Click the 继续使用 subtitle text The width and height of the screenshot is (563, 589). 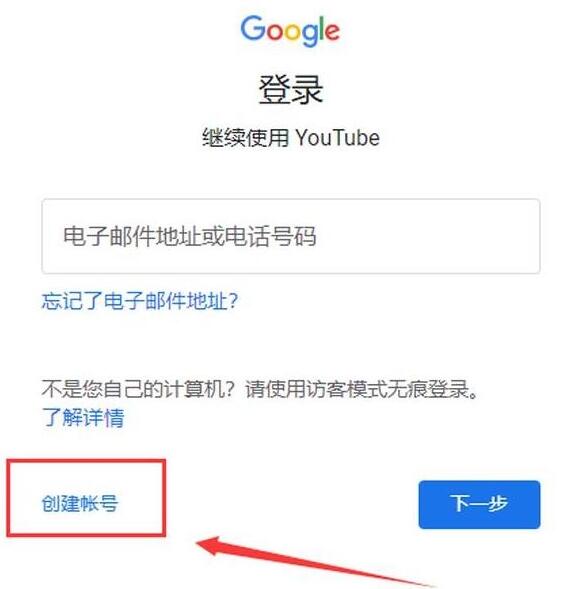point(246,137)
